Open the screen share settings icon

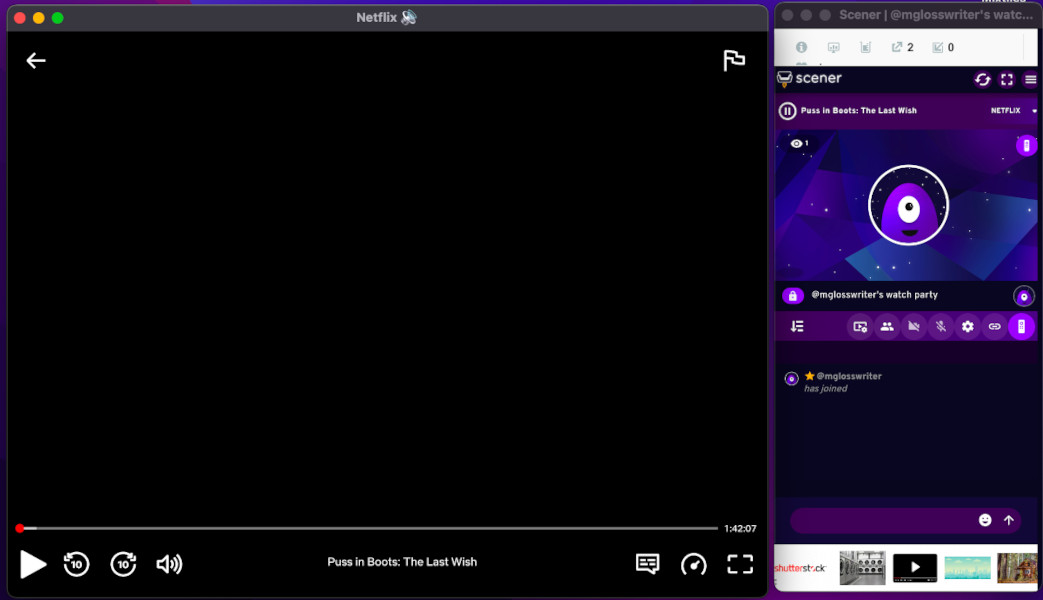[x=860, y=326]
